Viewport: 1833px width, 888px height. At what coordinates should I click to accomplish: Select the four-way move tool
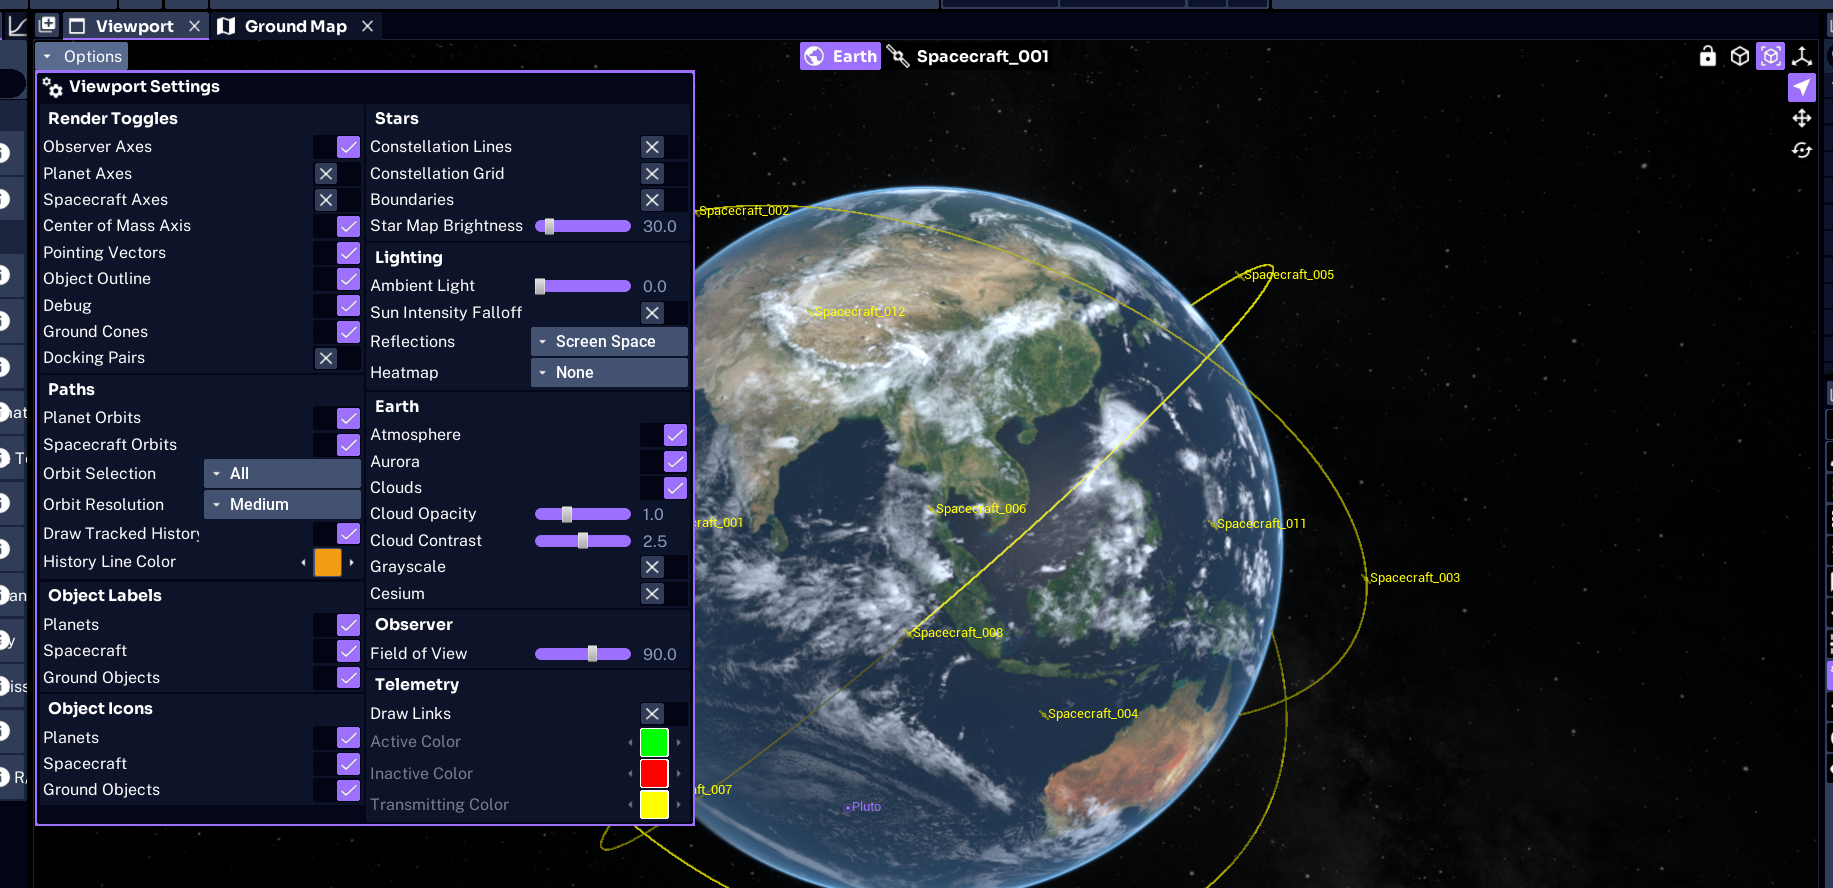(1802, 118)
